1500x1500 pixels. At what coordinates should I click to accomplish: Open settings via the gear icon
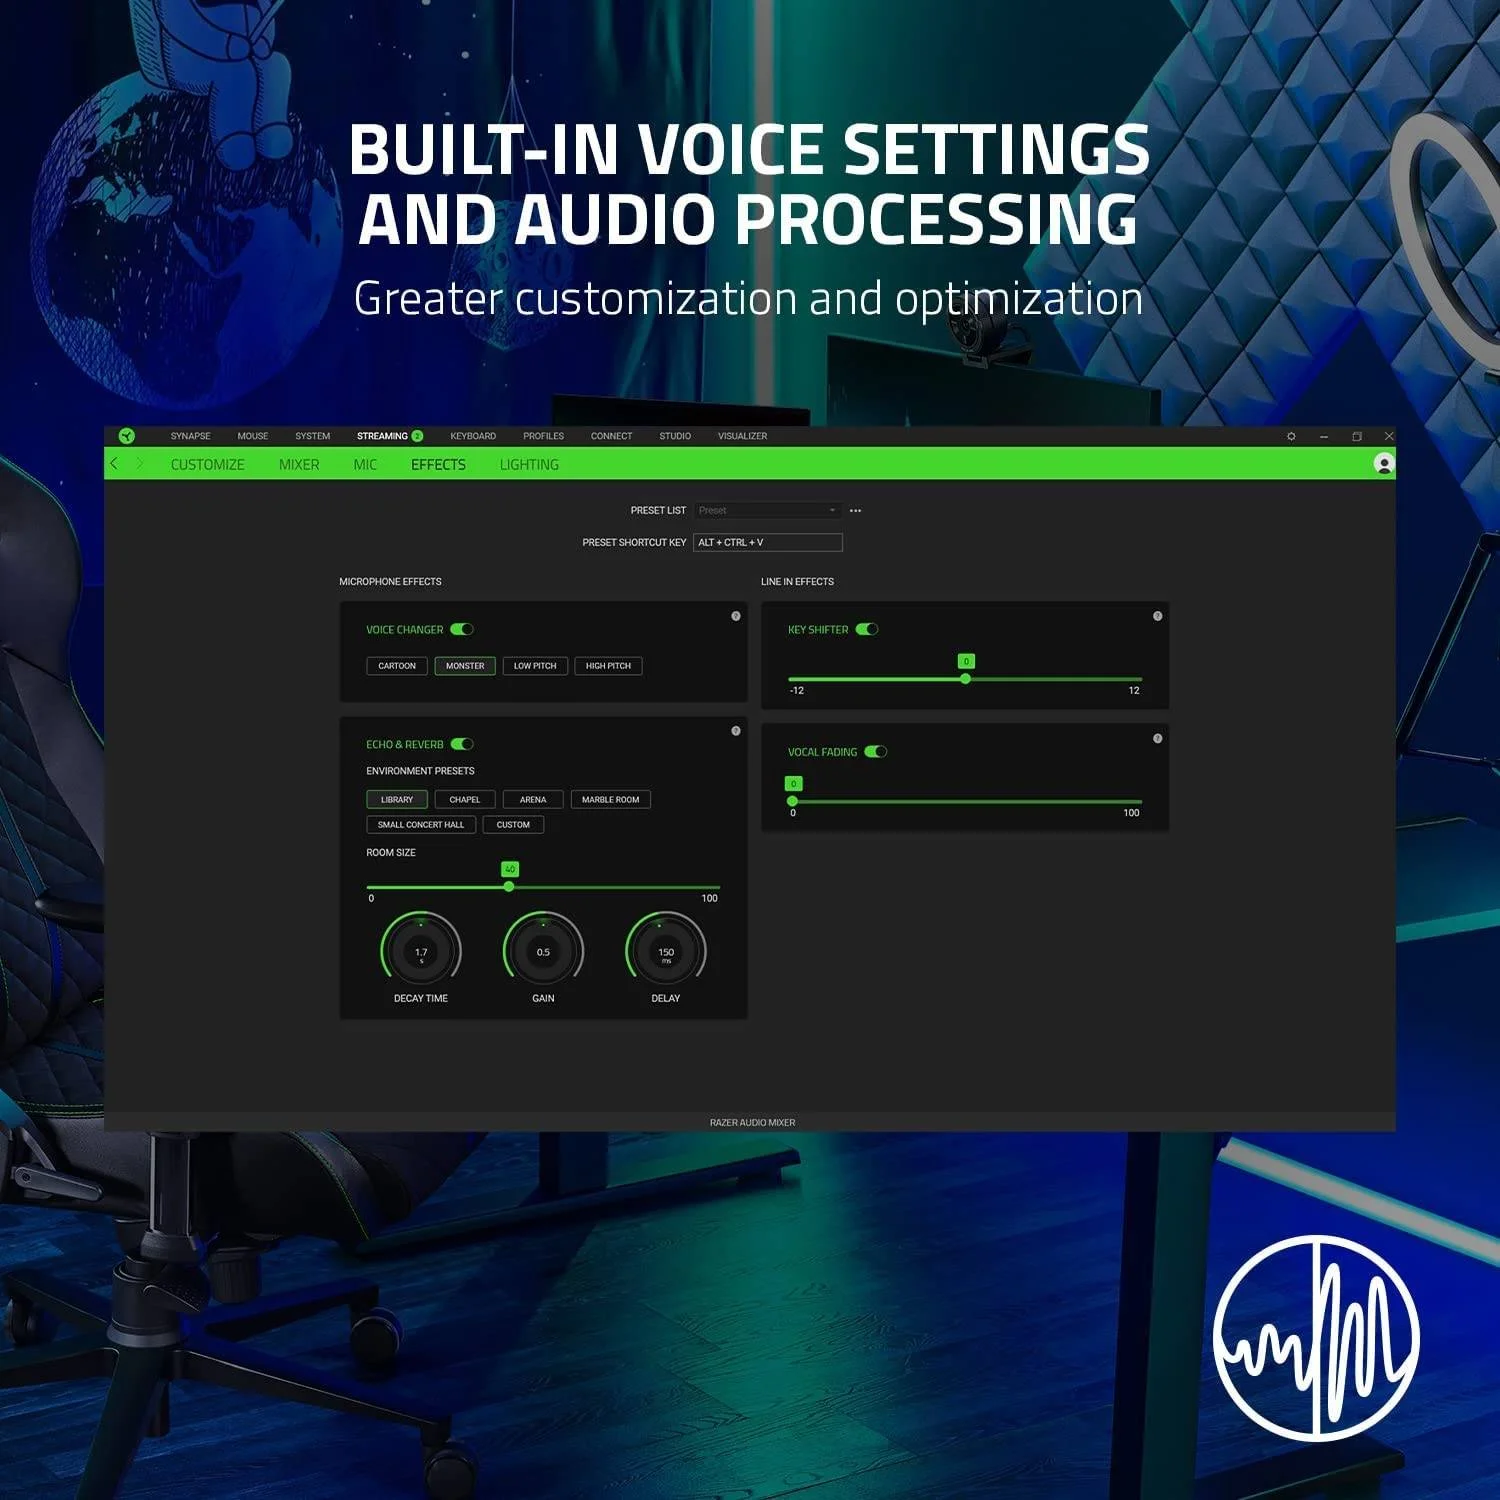pyautogui.click(x=1291, y=436)
